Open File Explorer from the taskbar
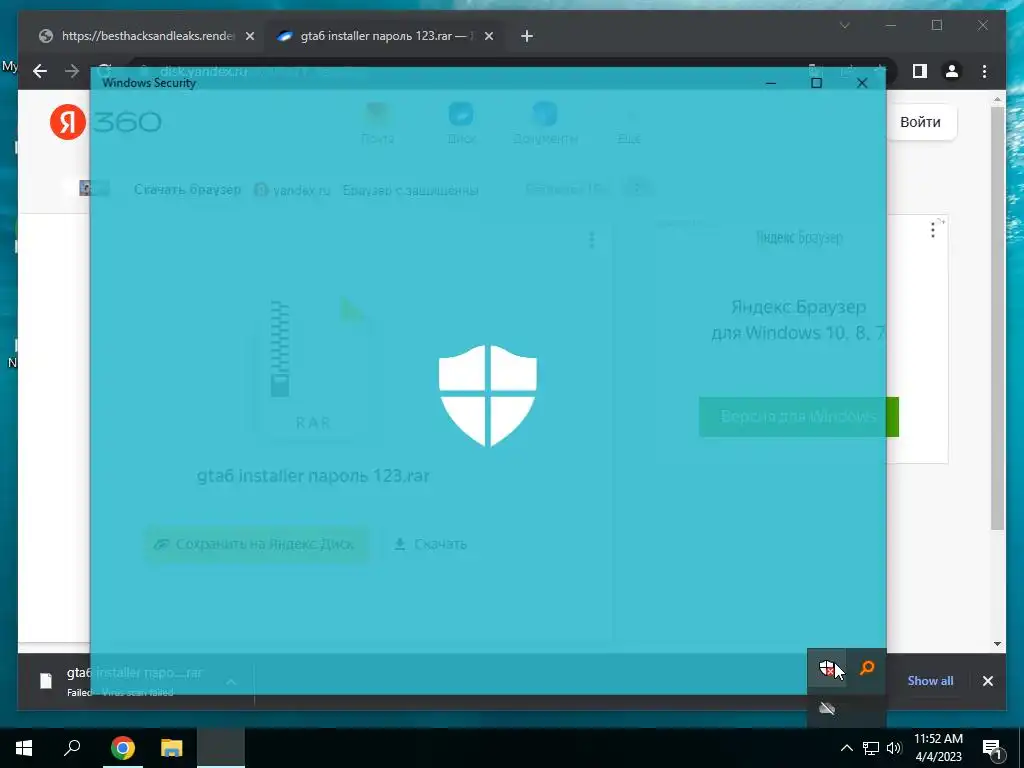1024x768 pixels. click(x=172, y=748)
